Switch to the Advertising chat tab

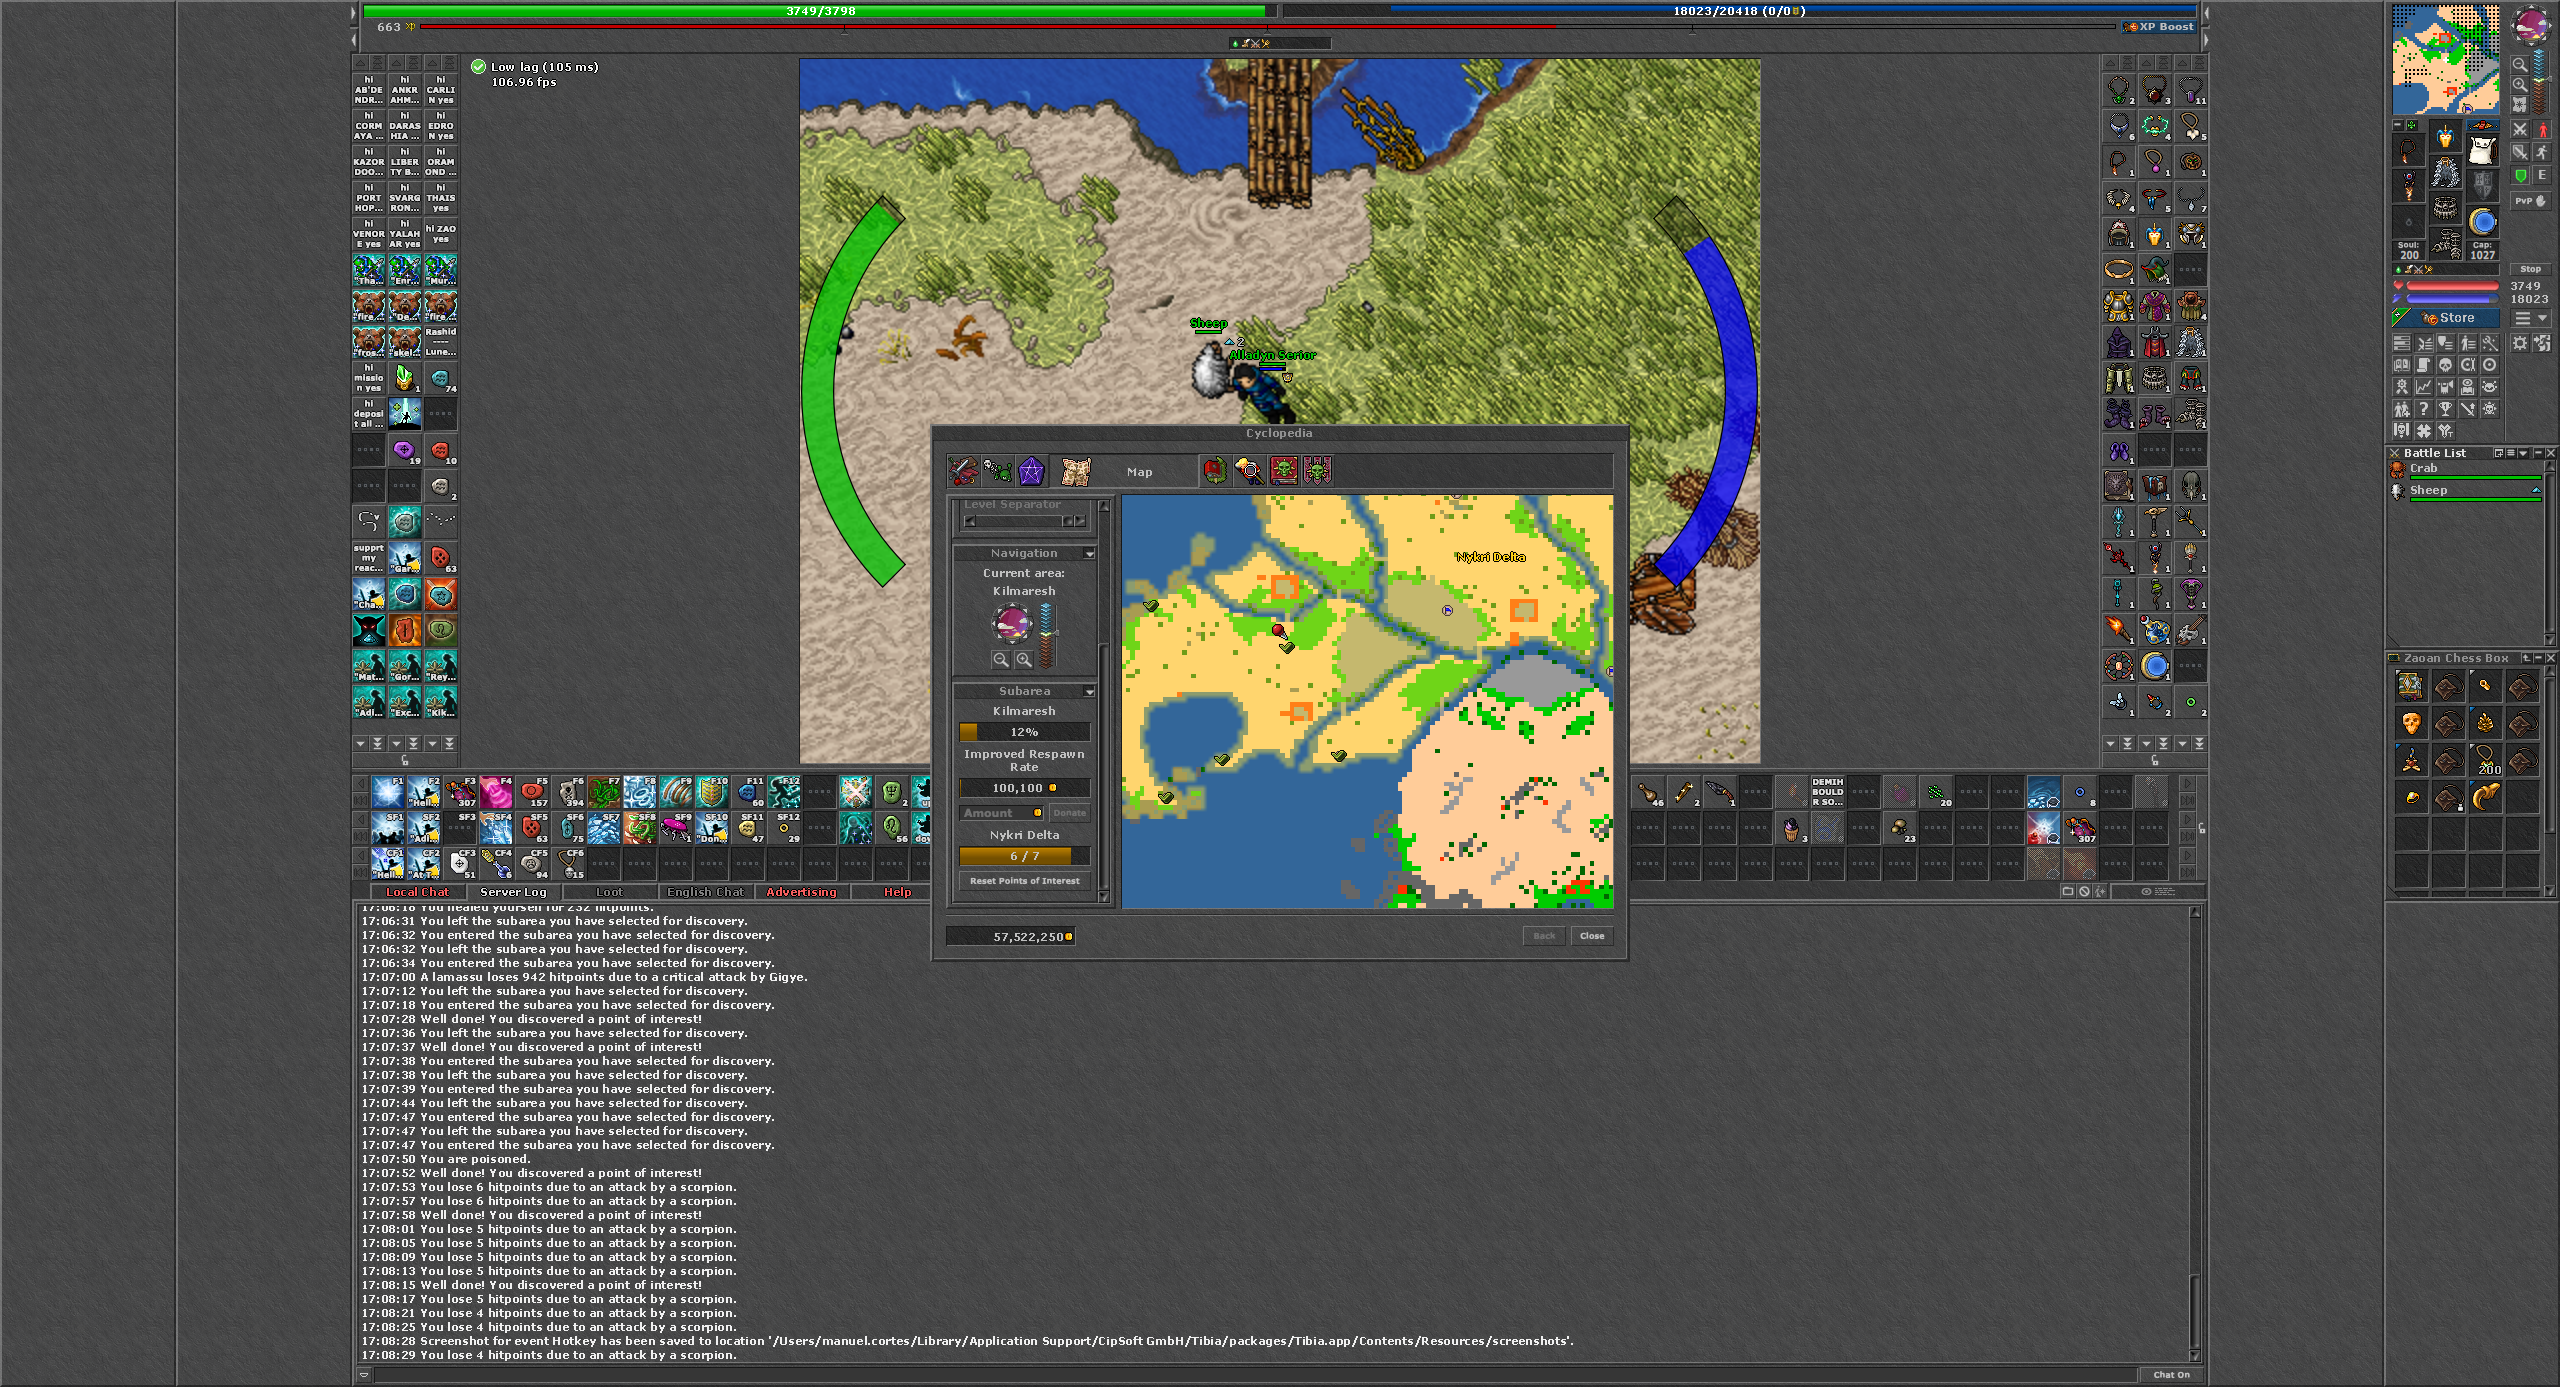tap(800, 892)
